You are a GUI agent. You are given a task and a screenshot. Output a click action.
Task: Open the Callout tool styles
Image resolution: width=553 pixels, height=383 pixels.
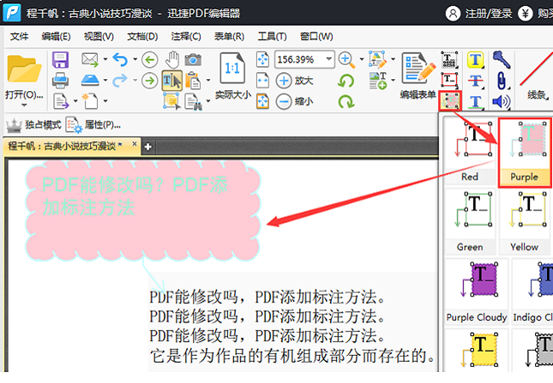[450, 101]
